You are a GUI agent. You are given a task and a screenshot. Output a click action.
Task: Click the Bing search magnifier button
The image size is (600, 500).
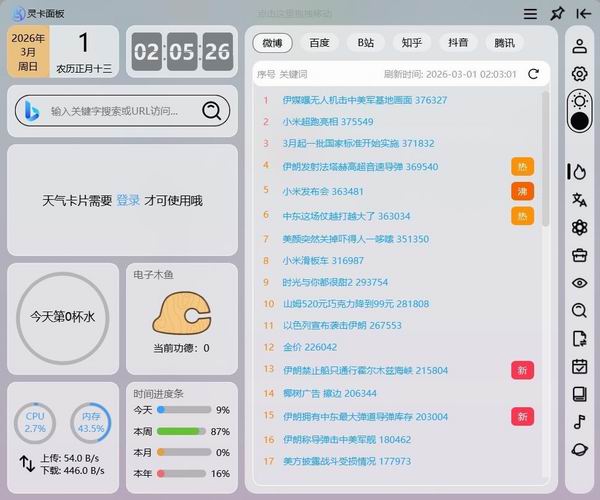(211, 111)
